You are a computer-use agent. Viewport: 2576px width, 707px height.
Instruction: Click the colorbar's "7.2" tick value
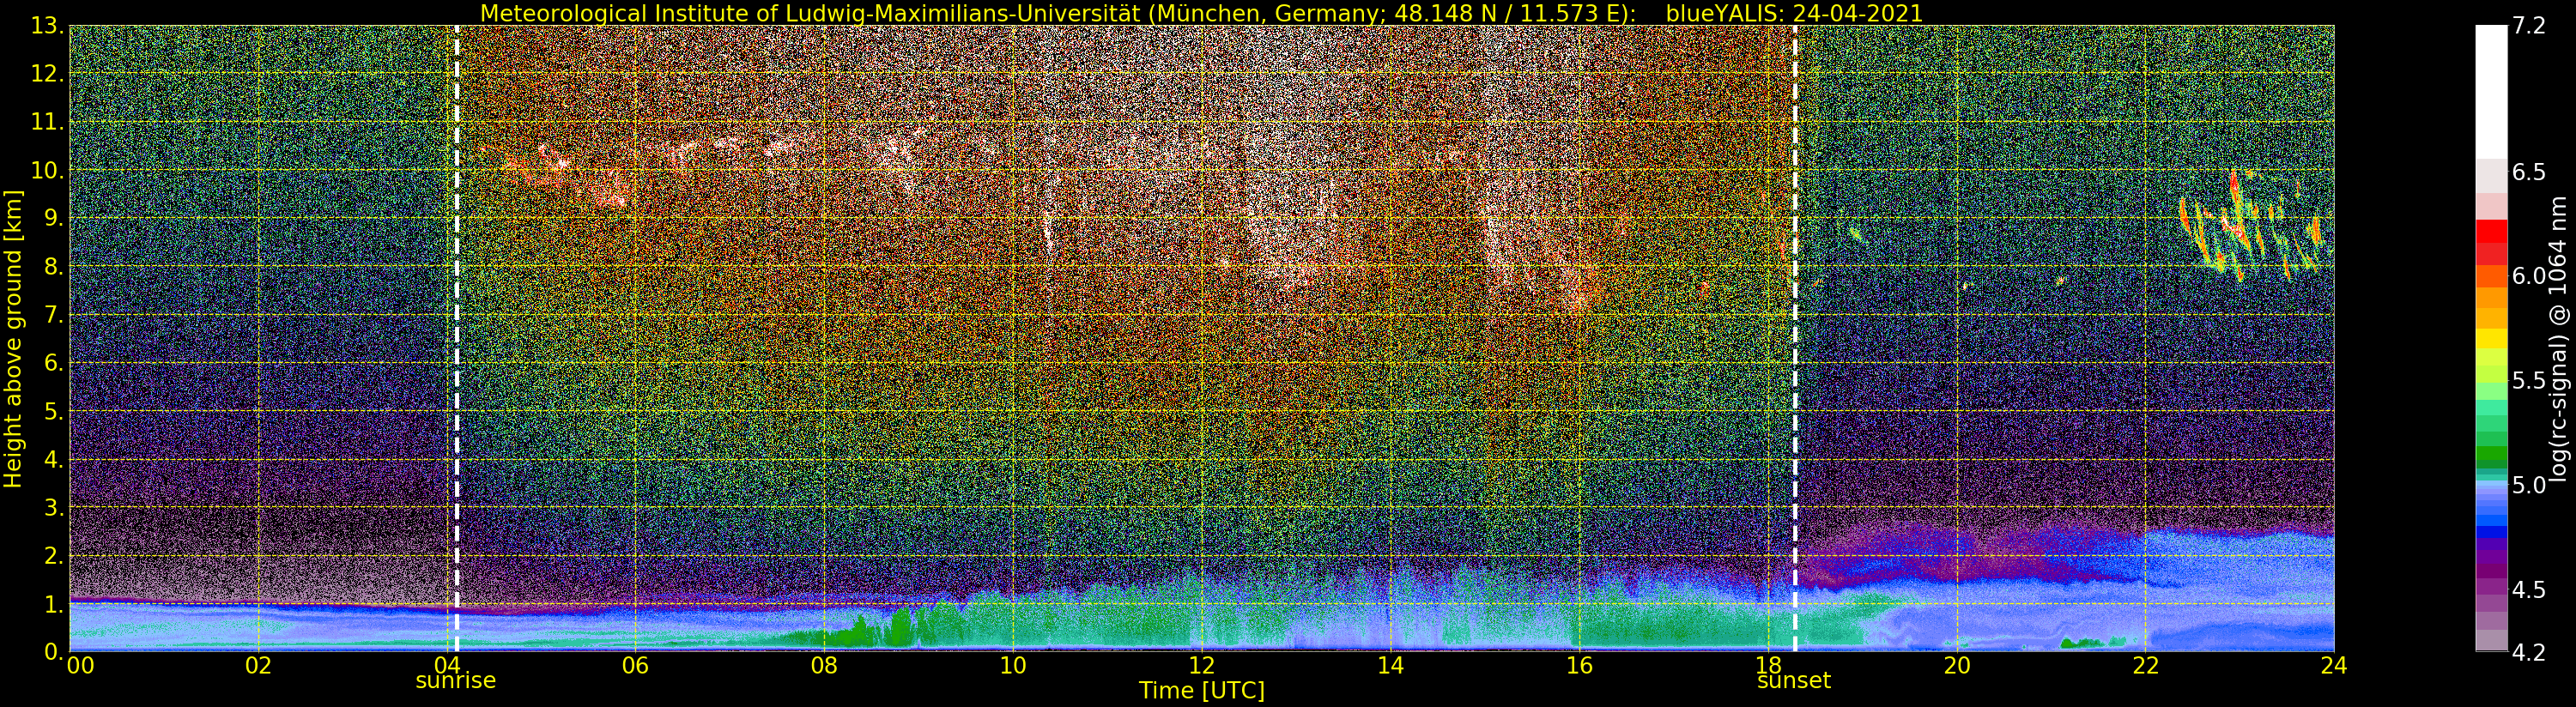coord(2528,27)
